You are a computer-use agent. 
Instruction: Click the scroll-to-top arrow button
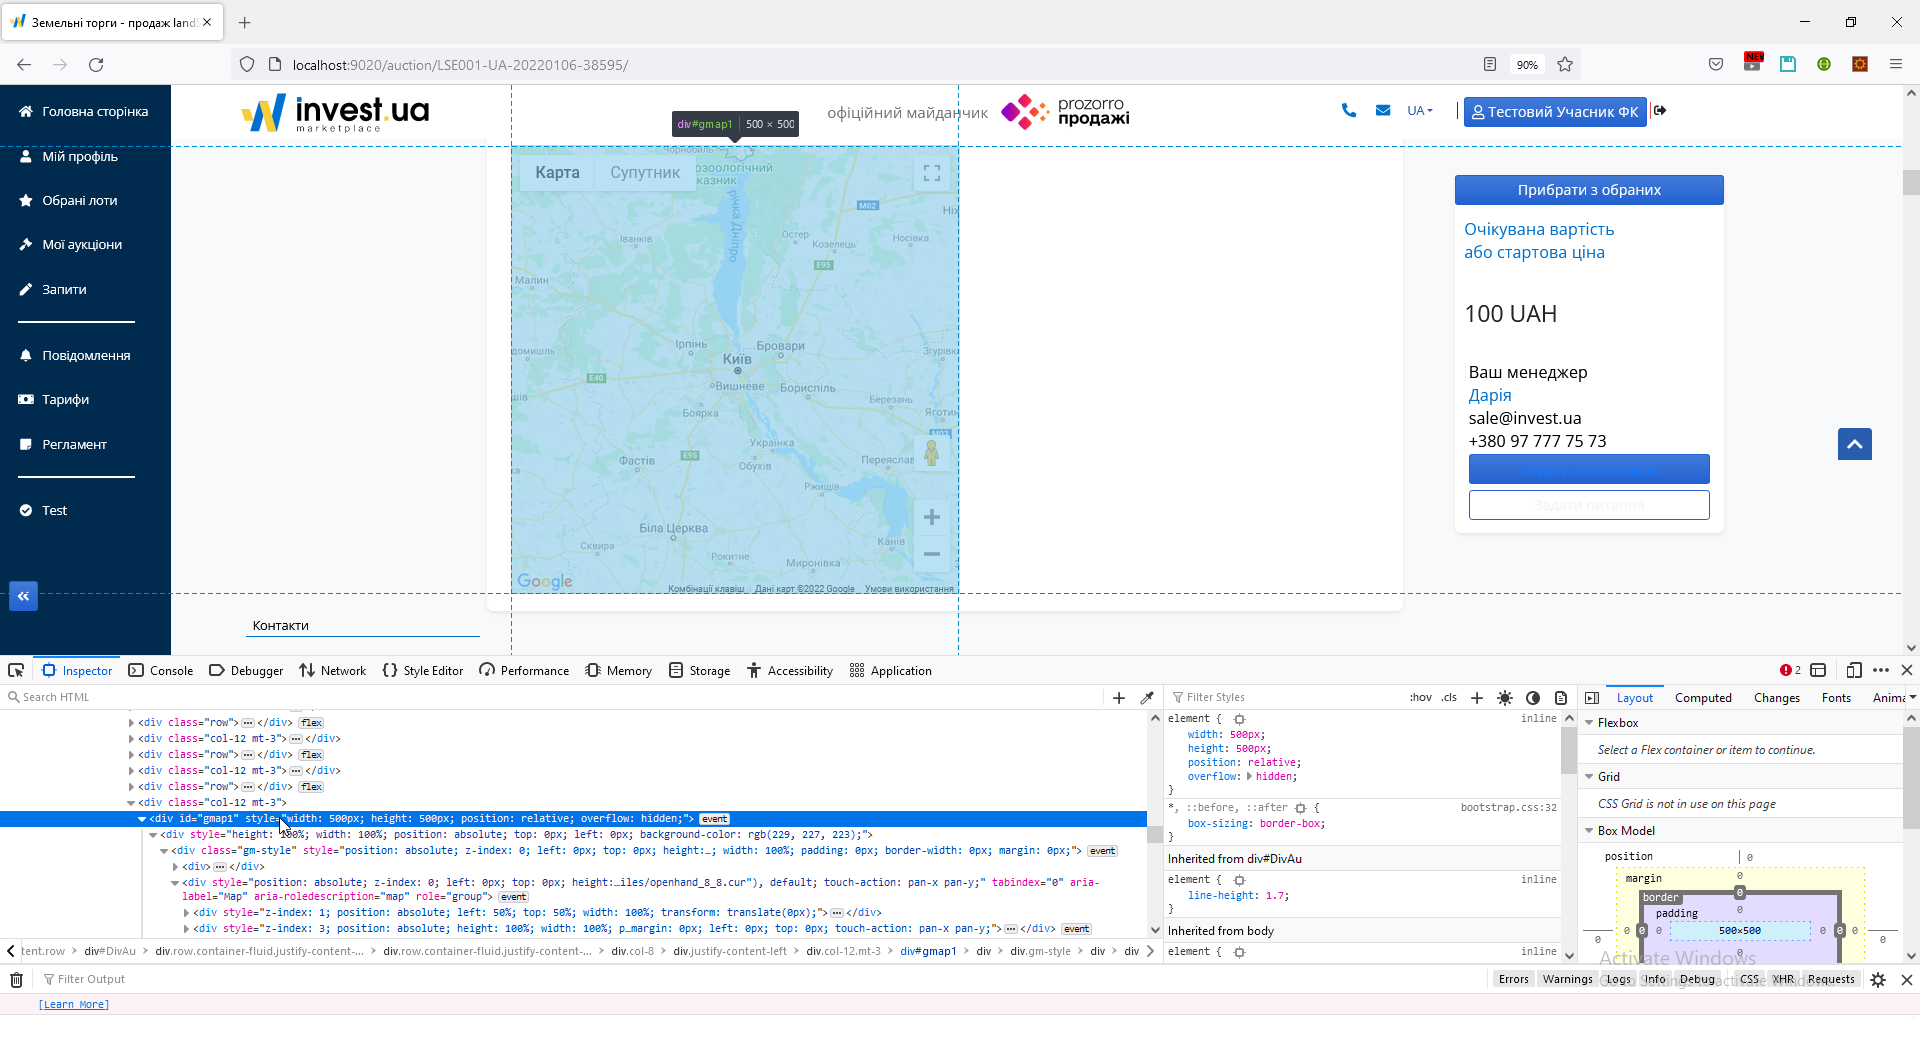pyautogui.click(x=1855, y=444)
